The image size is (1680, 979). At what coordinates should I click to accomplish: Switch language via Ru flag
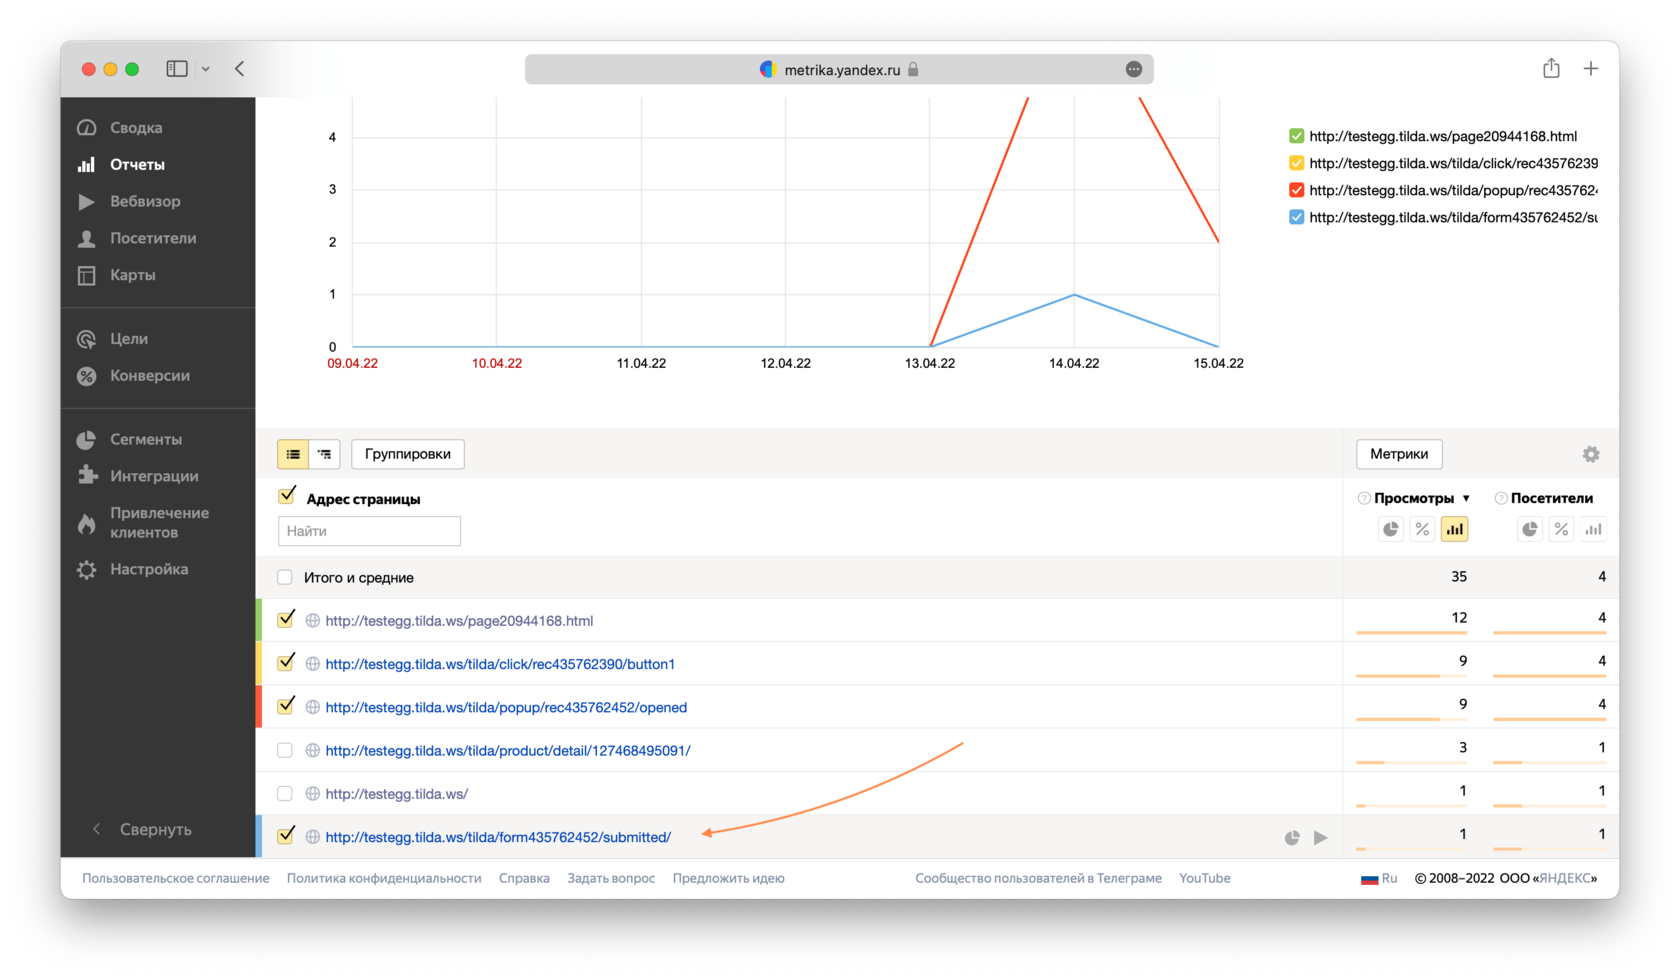(1379, 879)
